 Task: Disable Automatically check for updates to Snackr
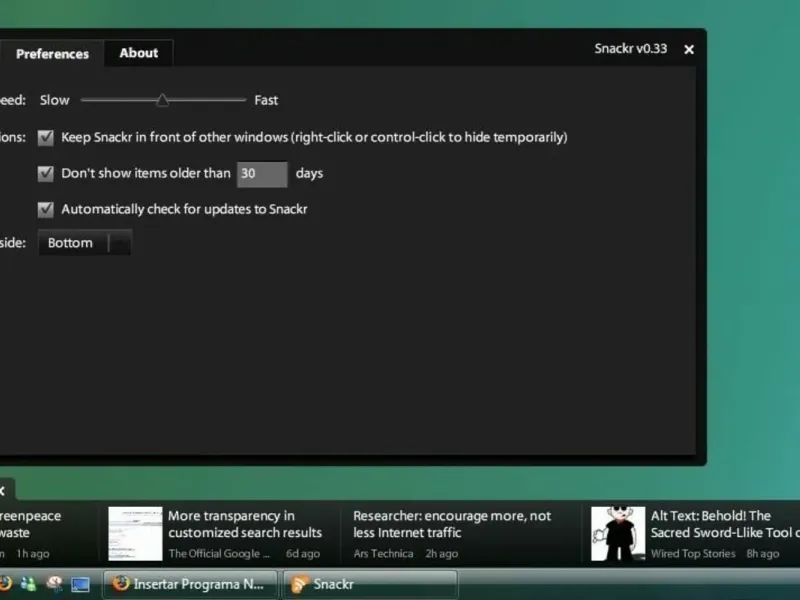click(x=45, y=209)
